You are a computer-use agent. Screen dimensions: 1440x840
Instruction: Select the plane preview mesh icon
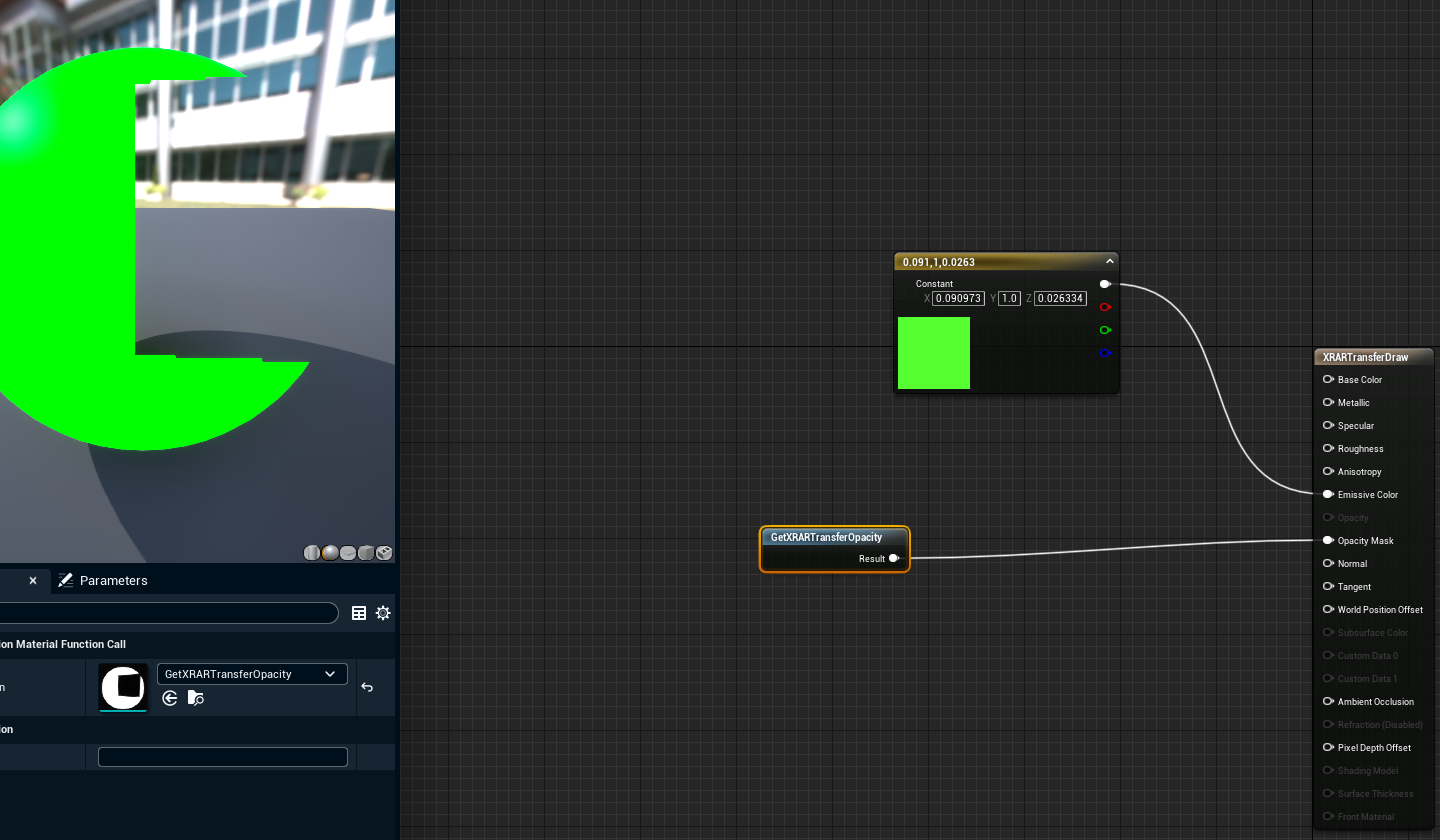coord(347,552)
